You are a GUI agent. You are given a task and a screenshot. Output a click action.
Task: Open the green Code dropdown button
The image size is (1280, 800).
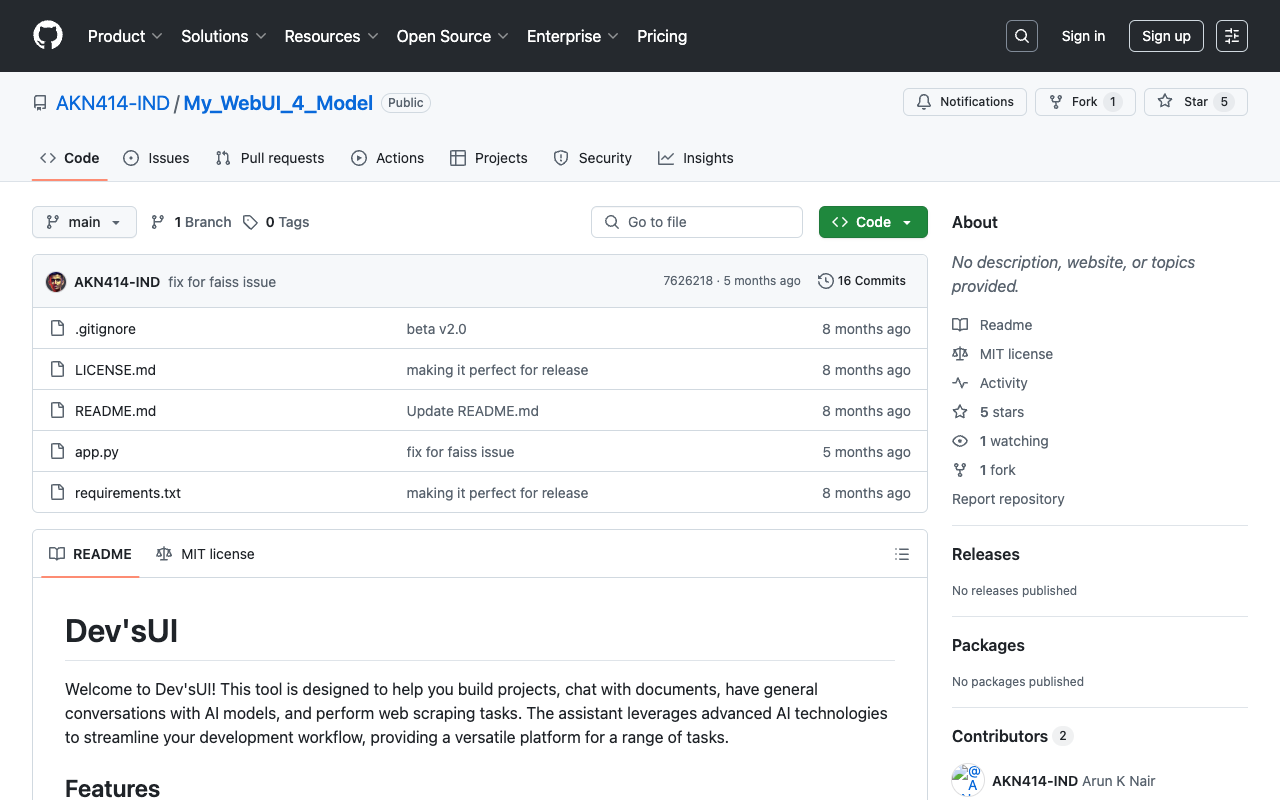click(x=873, y=222)
